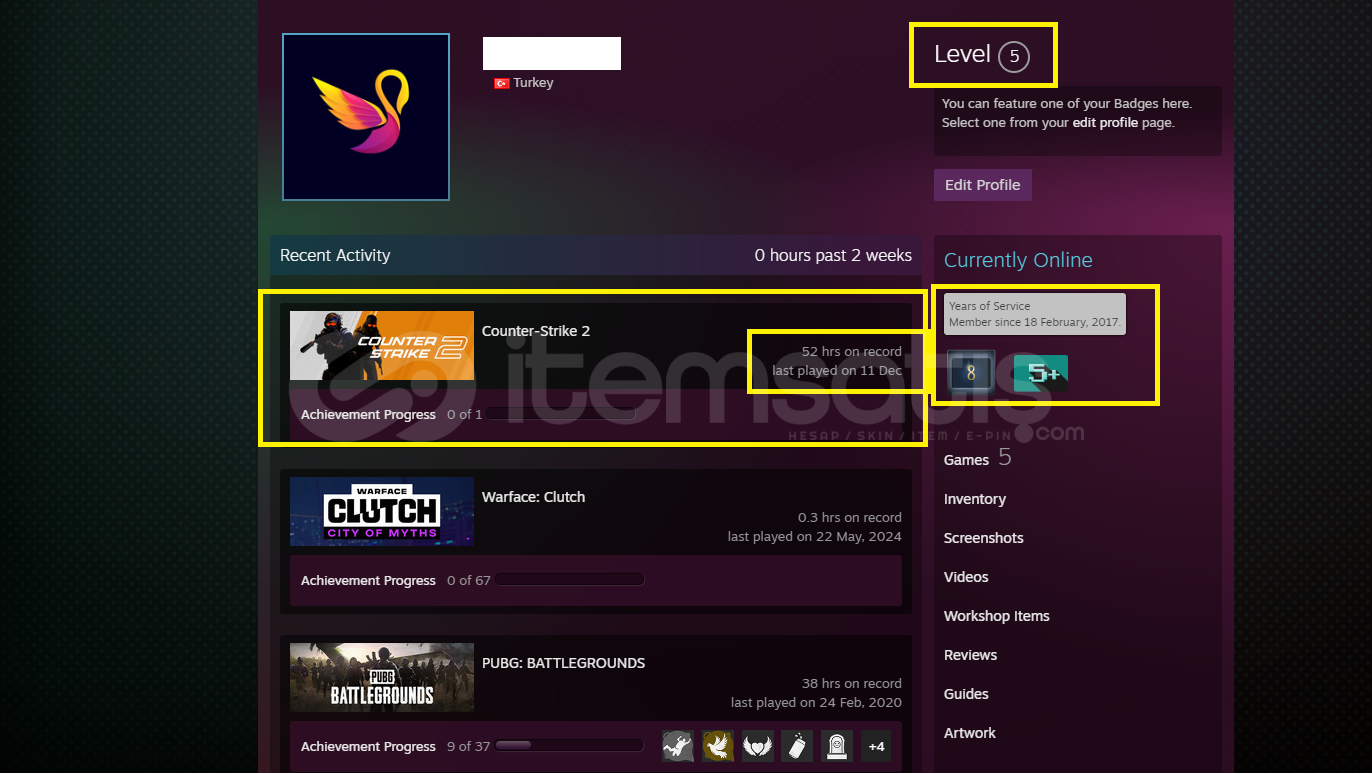The image size is (1372, 774).
Task: Open the Reviews section
Action: coord(971,655)
